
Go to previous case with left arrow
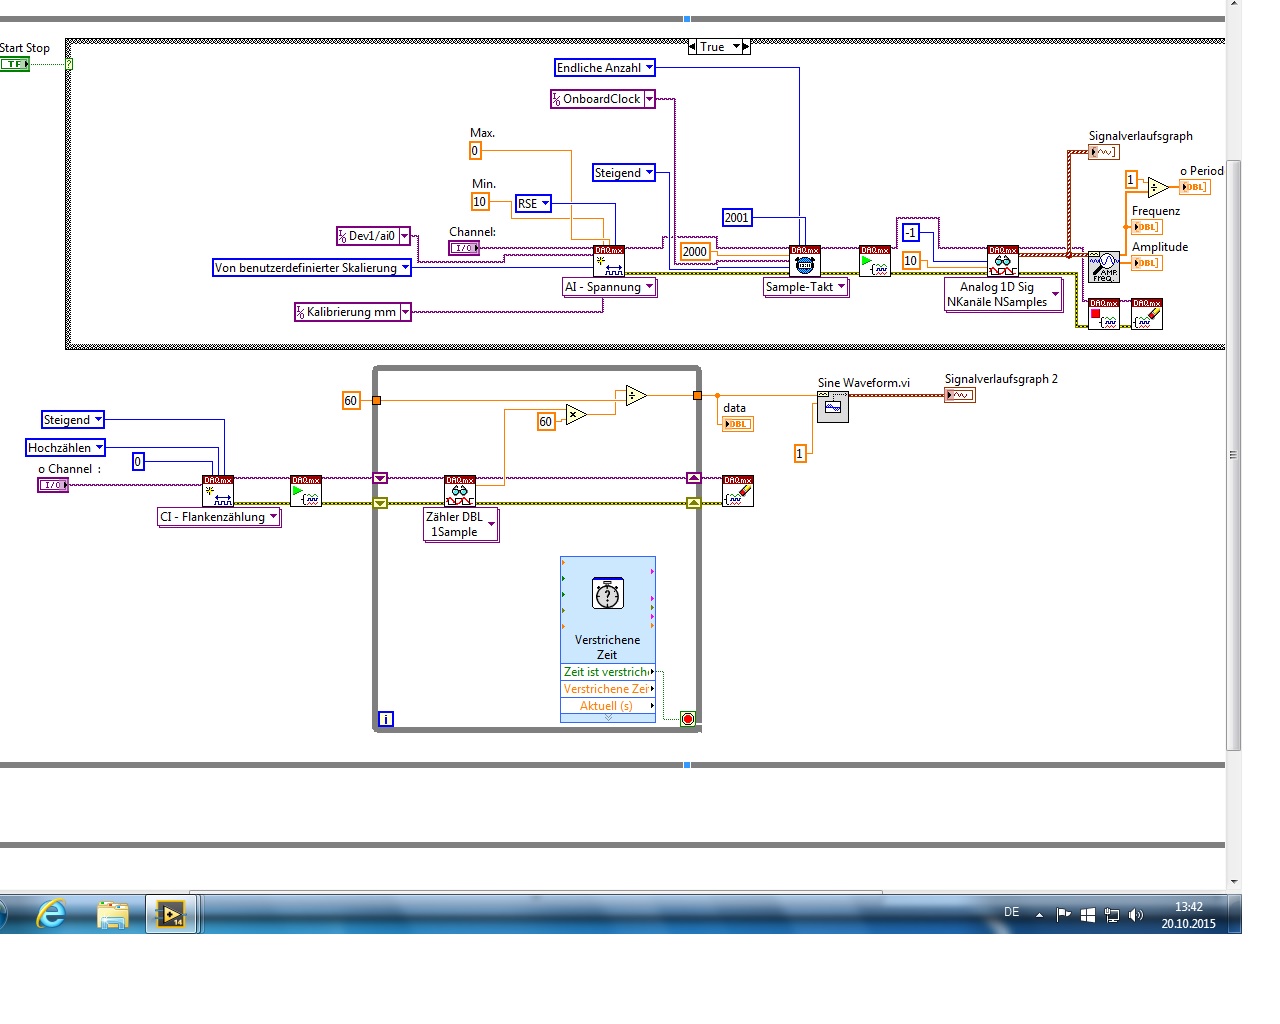tap(693, 47)
